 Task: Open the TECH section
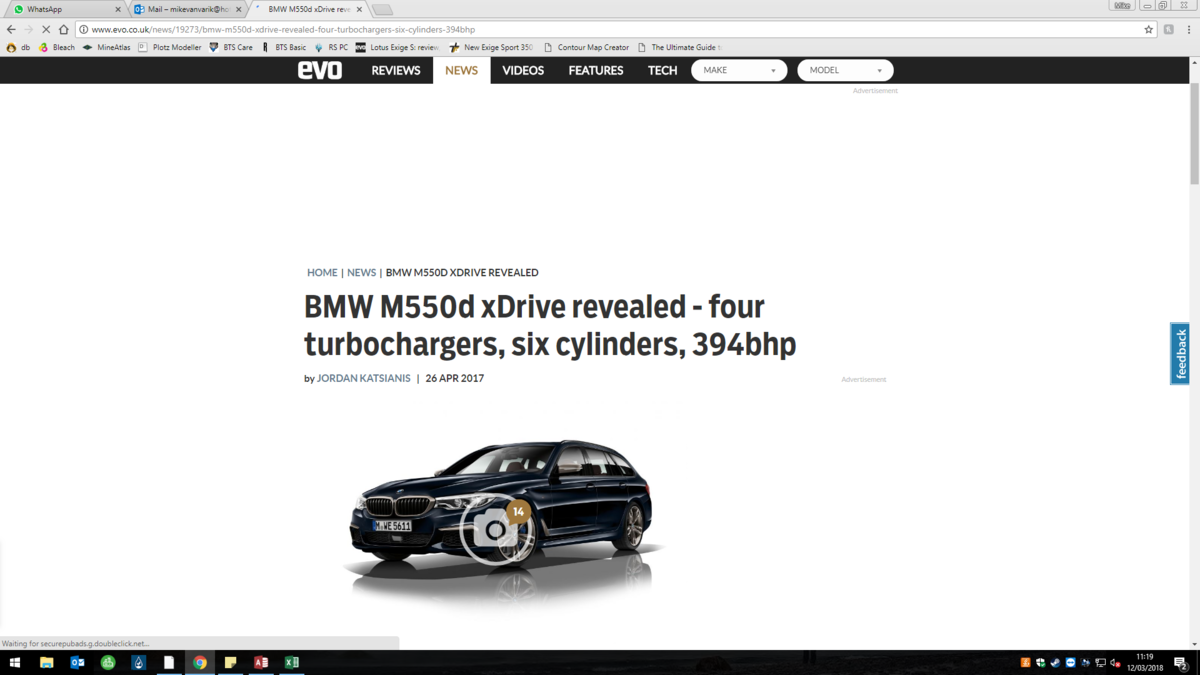pos(662,70)
